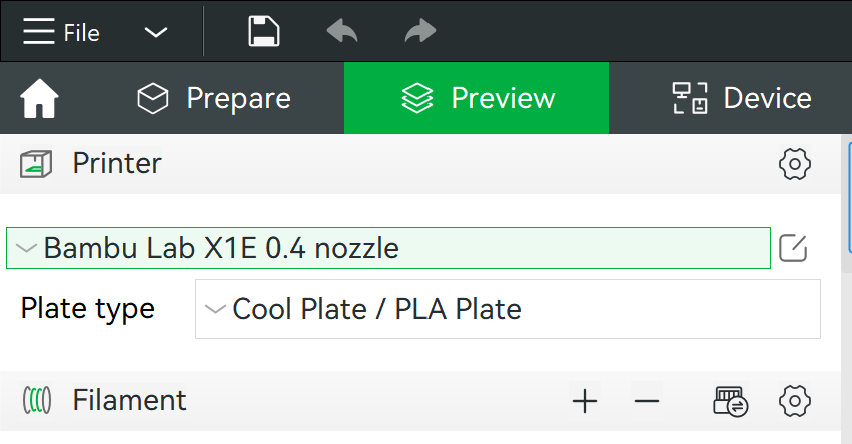
Task: Open the Device tab
Action: 740,98
